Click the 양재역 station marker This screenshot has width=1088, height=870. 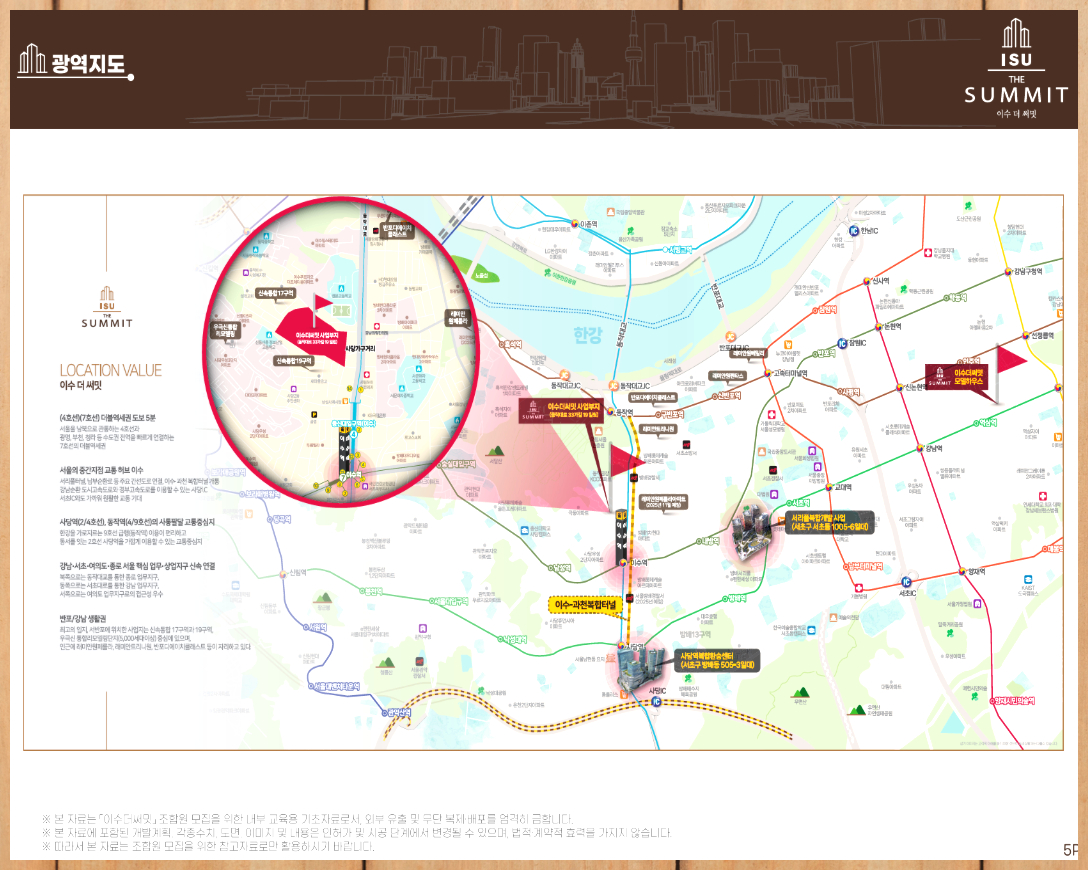point(962,572)
